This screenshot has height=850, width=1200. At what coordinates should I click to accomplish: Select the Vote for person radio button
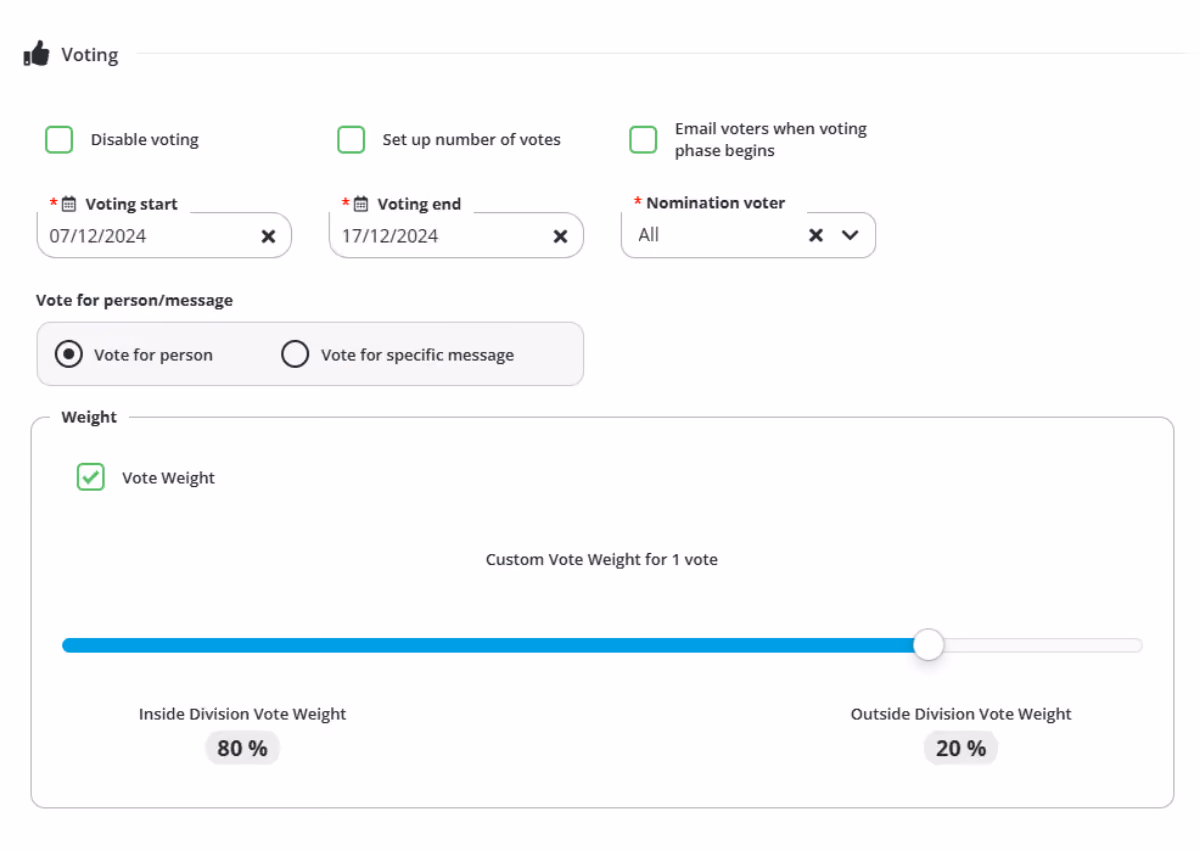[x=69, y=354]
